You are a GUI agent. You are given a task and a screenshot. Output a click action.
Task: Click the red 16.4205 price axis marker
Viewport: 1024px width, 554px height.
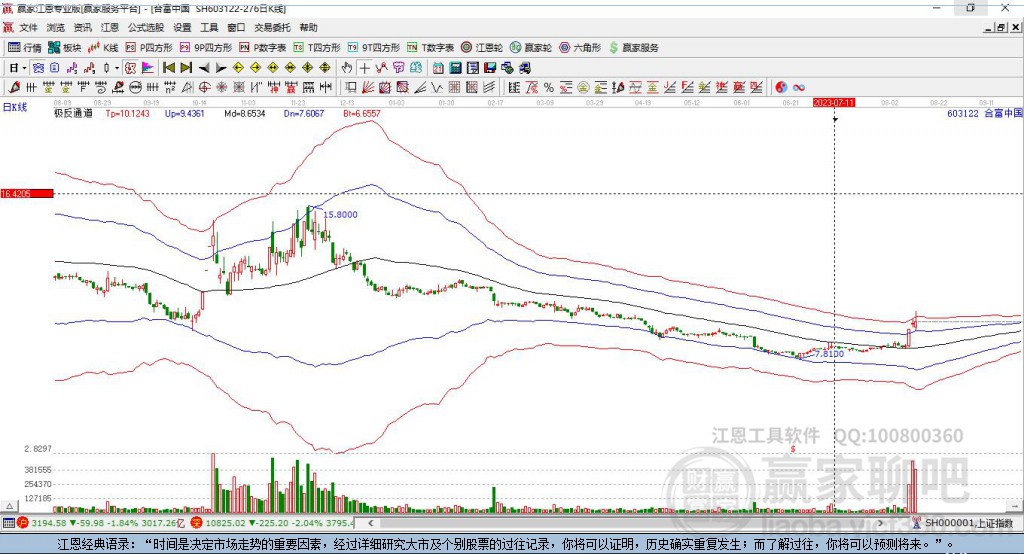pos(26,193)
